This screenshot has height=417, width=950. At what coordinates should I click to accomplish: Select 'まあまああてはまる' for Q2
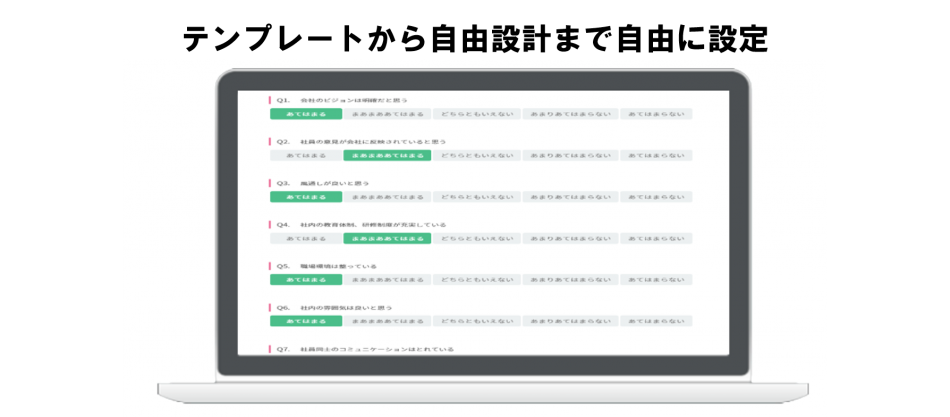386,156
